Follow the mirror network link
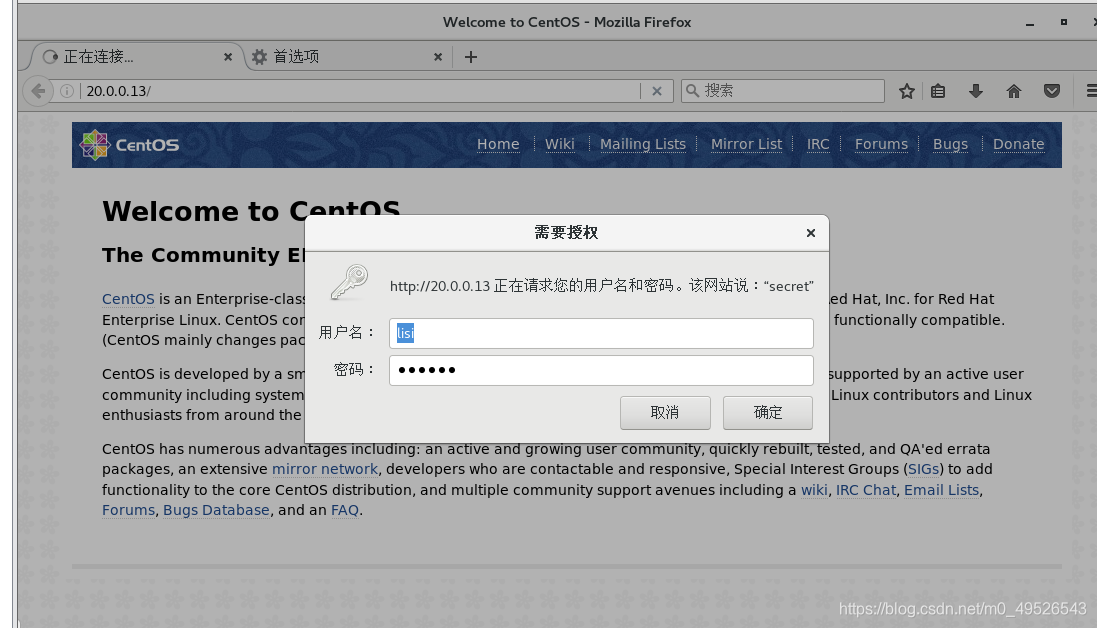Viewport: 1097px width, 628px height. [x=325, y=469]
